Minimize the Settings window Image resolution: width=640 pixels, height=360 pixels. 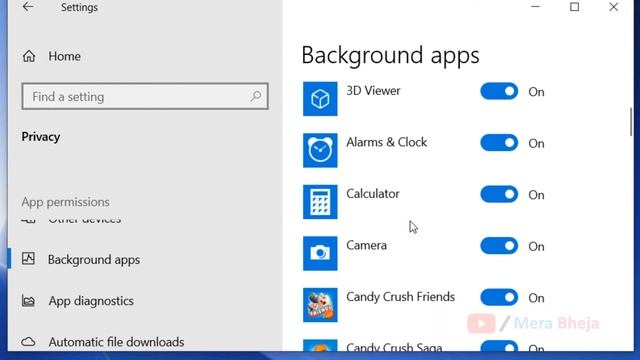536,7
